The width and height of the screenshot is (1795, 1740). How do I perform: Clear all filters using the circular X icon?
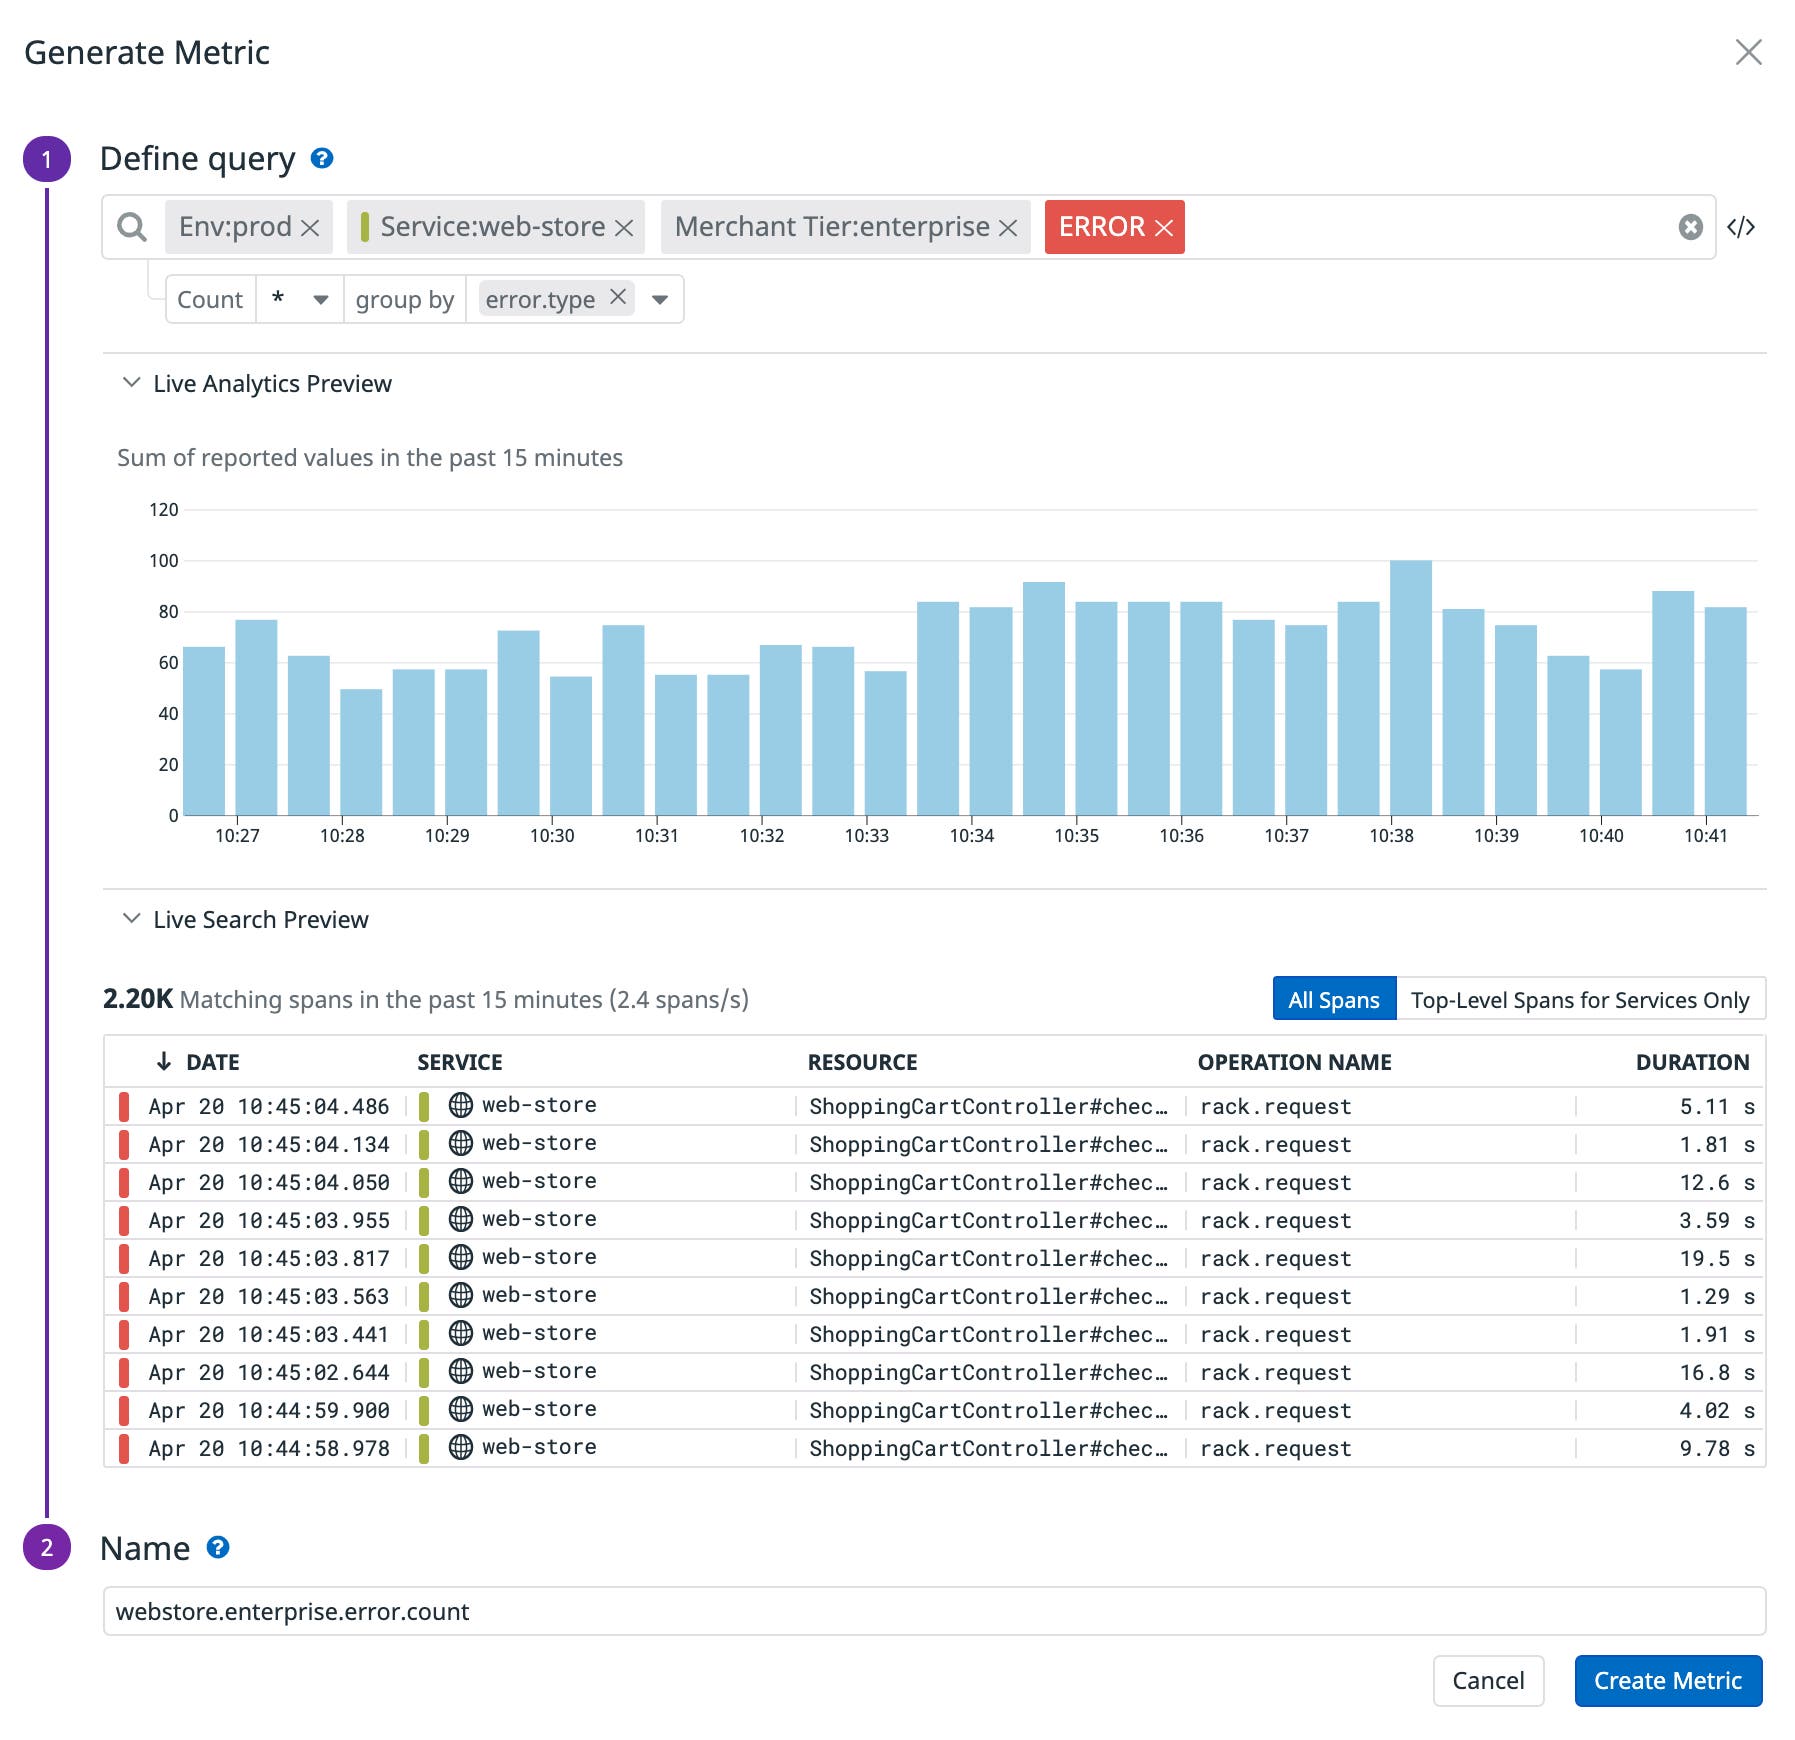click(x=1689, y=227)
